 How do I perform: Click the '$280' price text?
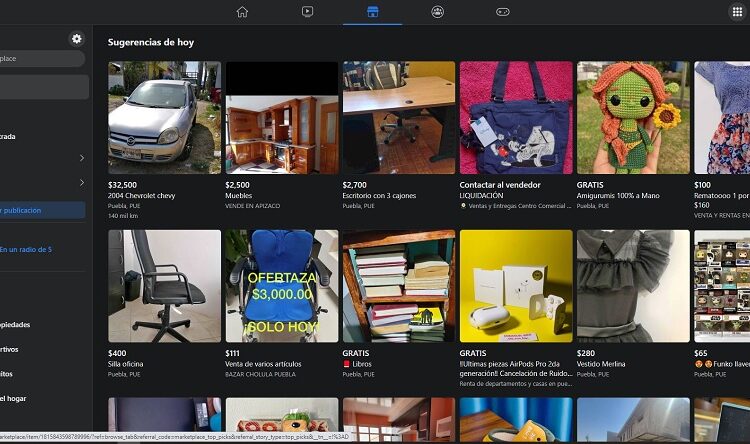point(585,353)
